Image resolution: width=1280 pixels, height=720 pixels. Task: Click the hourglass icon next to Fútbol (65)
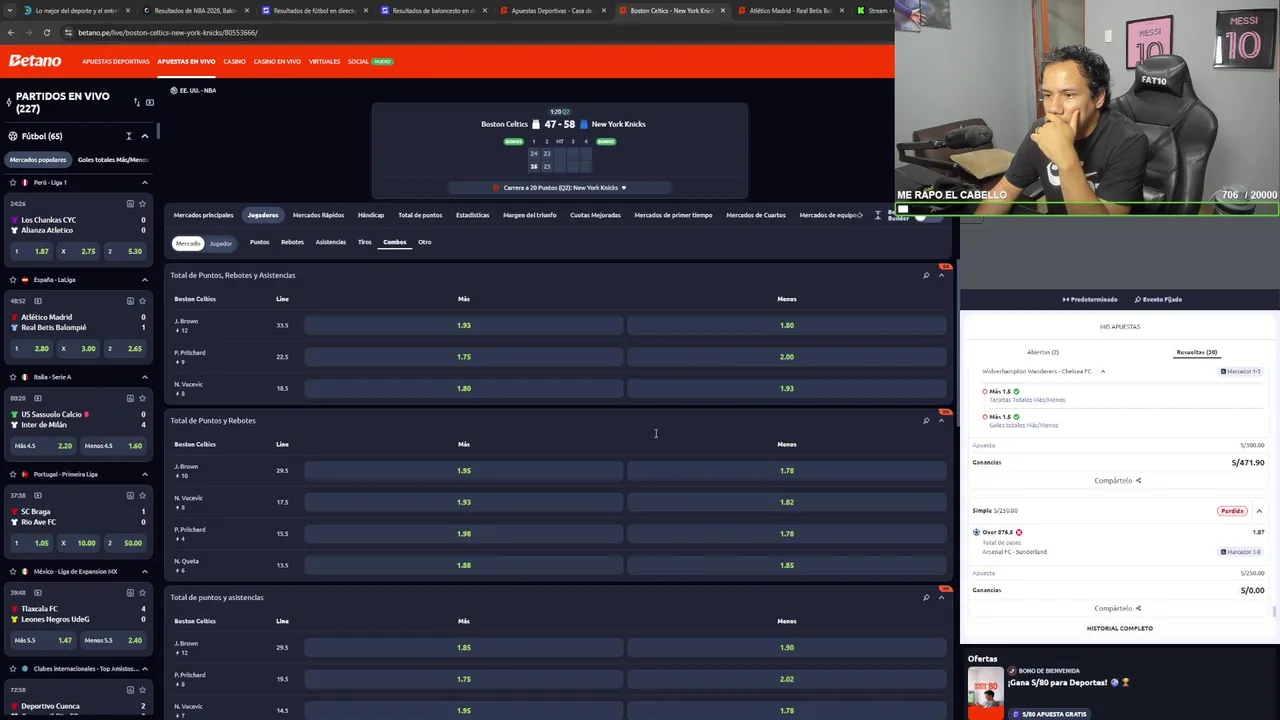(x=128, y=136)
